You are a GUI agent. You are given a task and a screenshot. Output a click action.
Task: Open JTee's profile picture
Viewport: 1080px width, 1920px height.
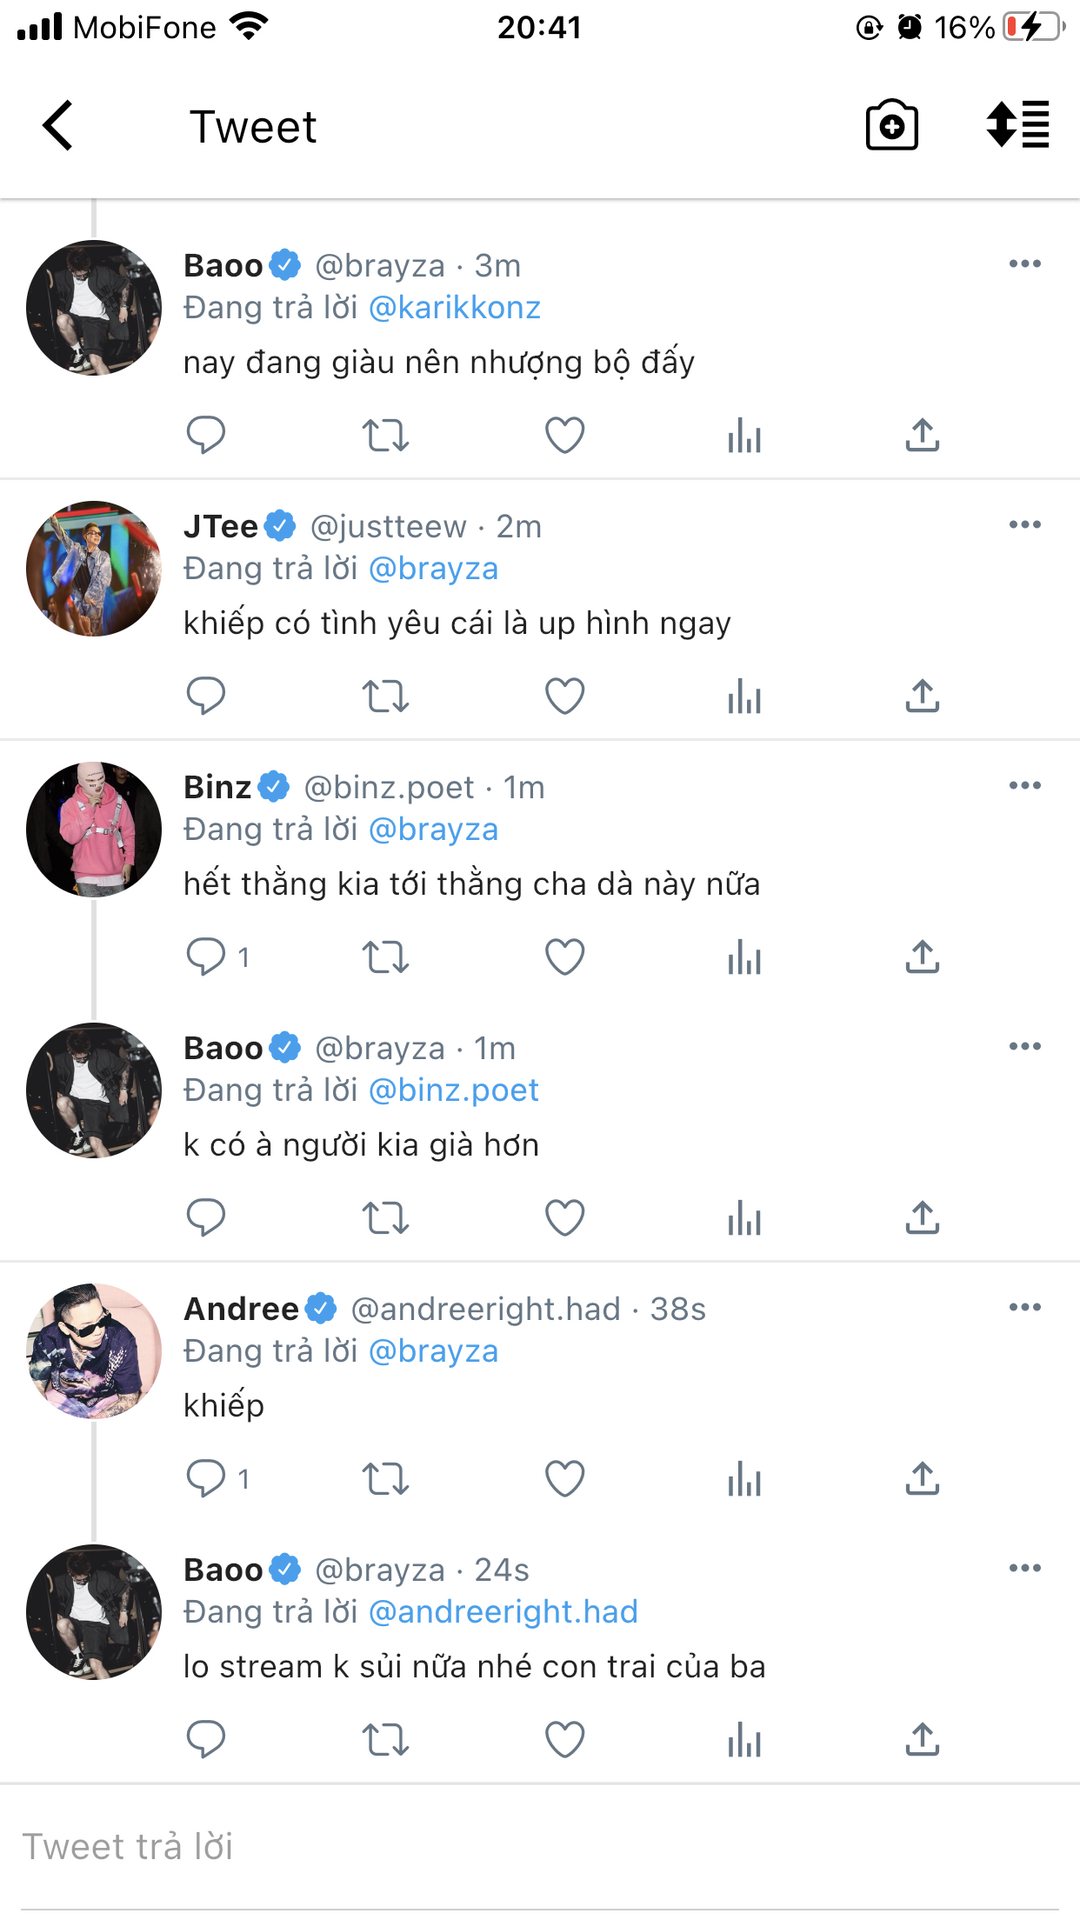click(94, 569)
